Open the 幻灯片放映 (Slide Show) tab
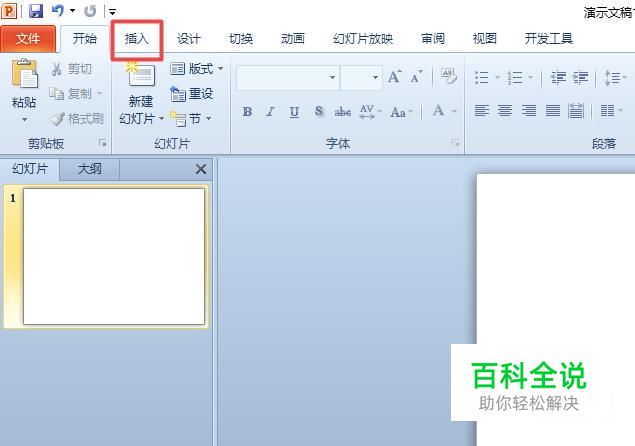Screen dimensions: 635x446 click(363, 39)
